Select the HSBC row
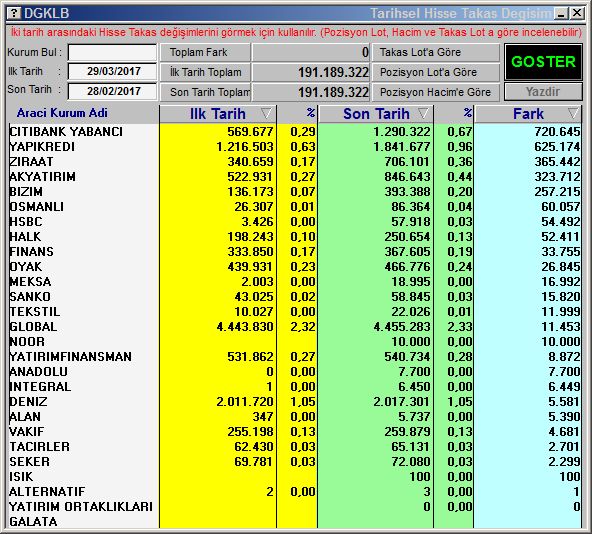The image size is (592, 534). click(294, 222)
